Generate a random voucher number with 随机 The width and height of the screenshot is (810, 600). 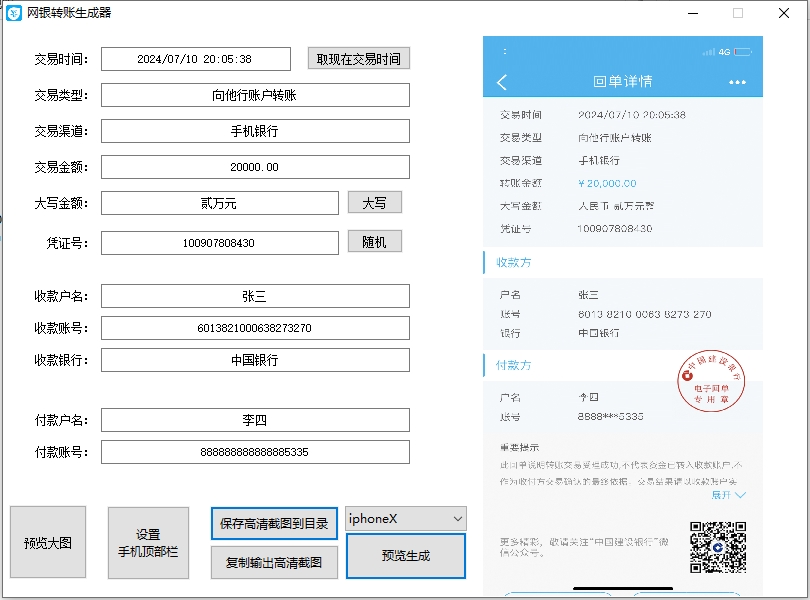click(375, 241)
